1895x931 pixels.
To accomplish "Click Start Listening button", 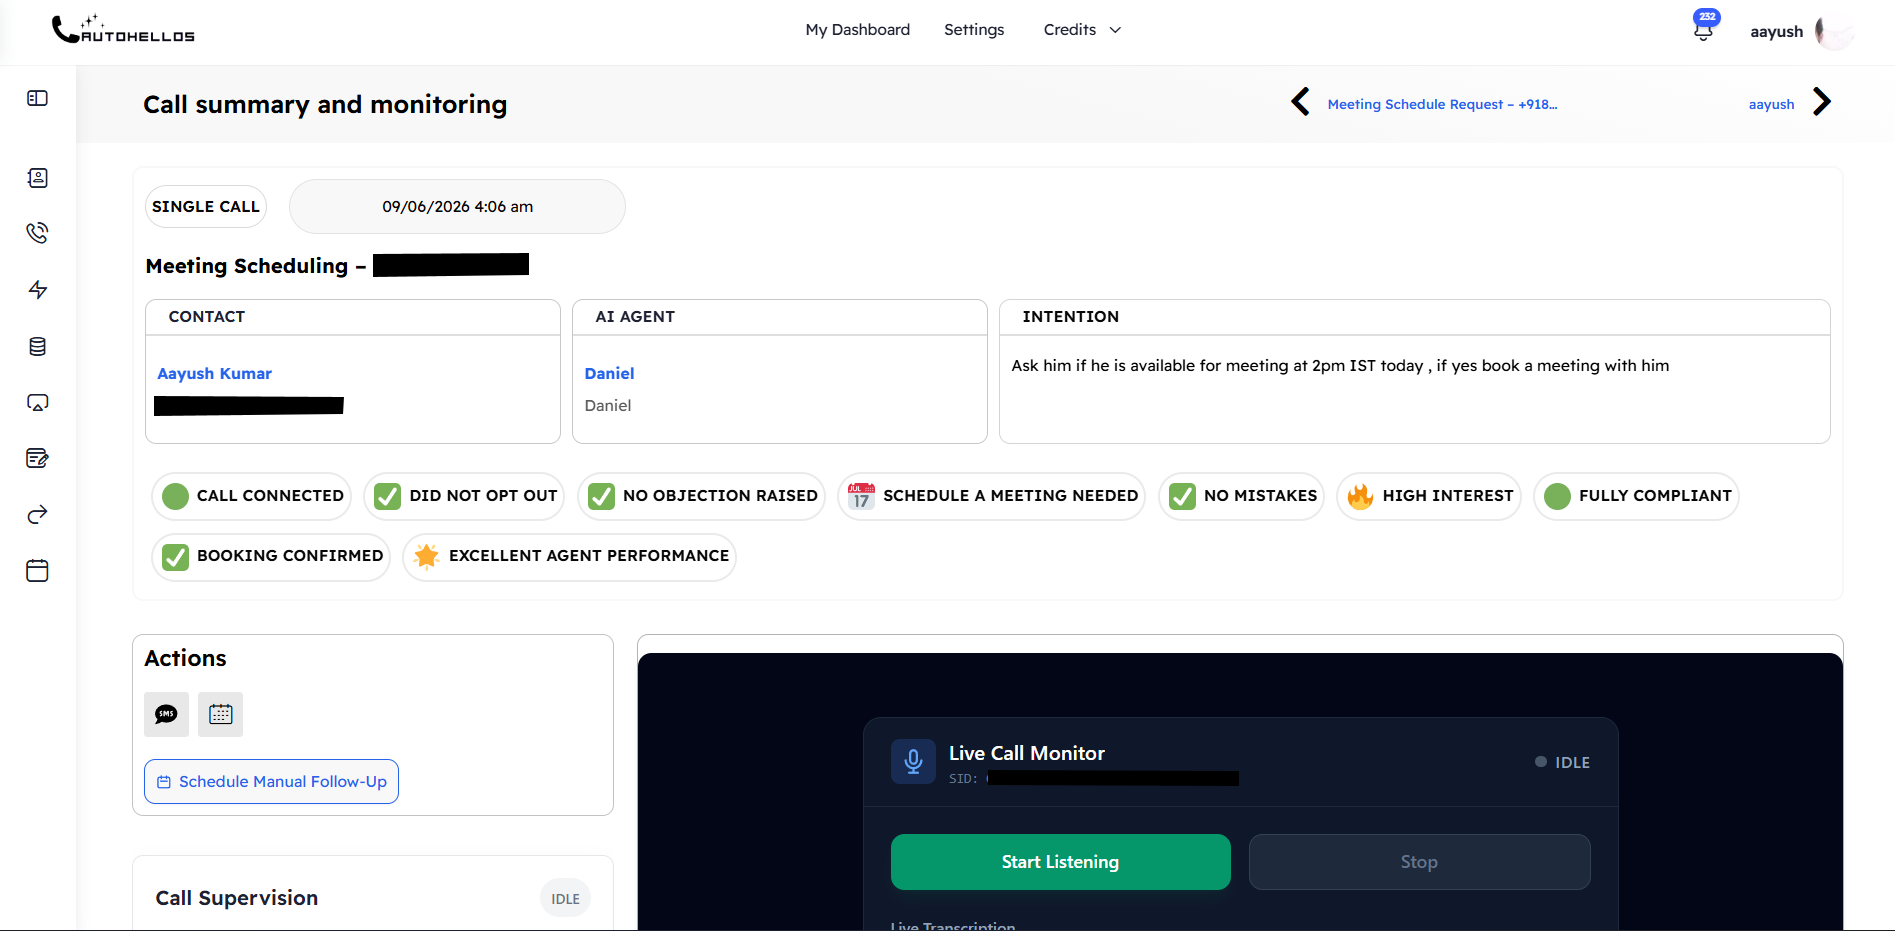I will 1061,862.
